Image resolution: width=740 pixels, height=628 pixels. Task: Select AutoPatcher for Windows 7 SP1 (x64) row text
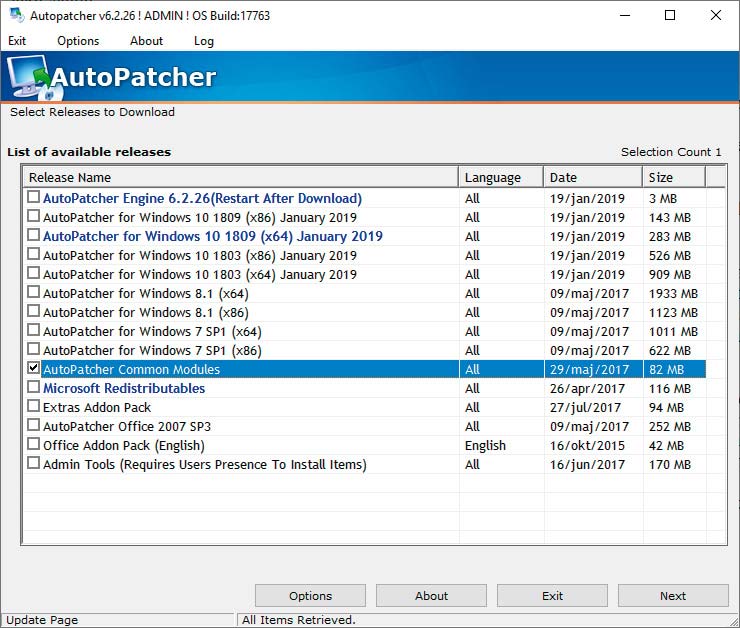click(152, 332)
